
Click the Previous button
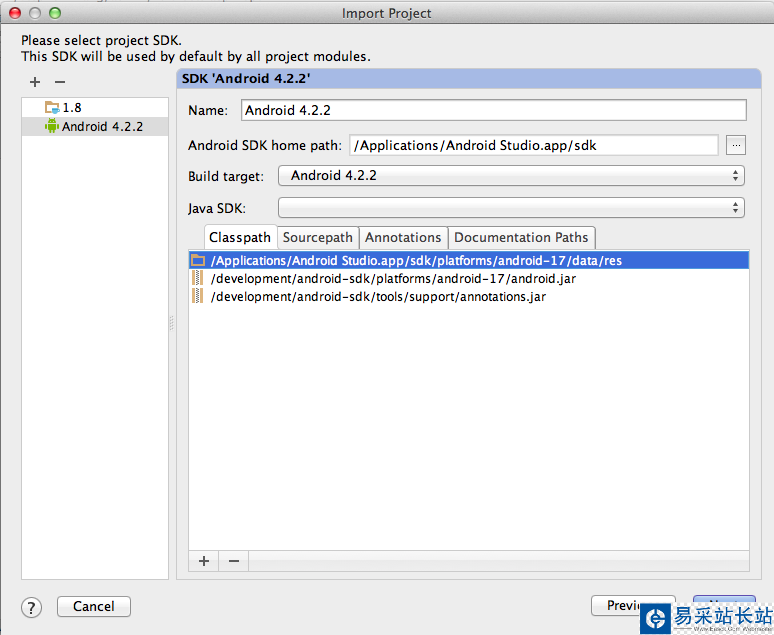pos(633,605)
